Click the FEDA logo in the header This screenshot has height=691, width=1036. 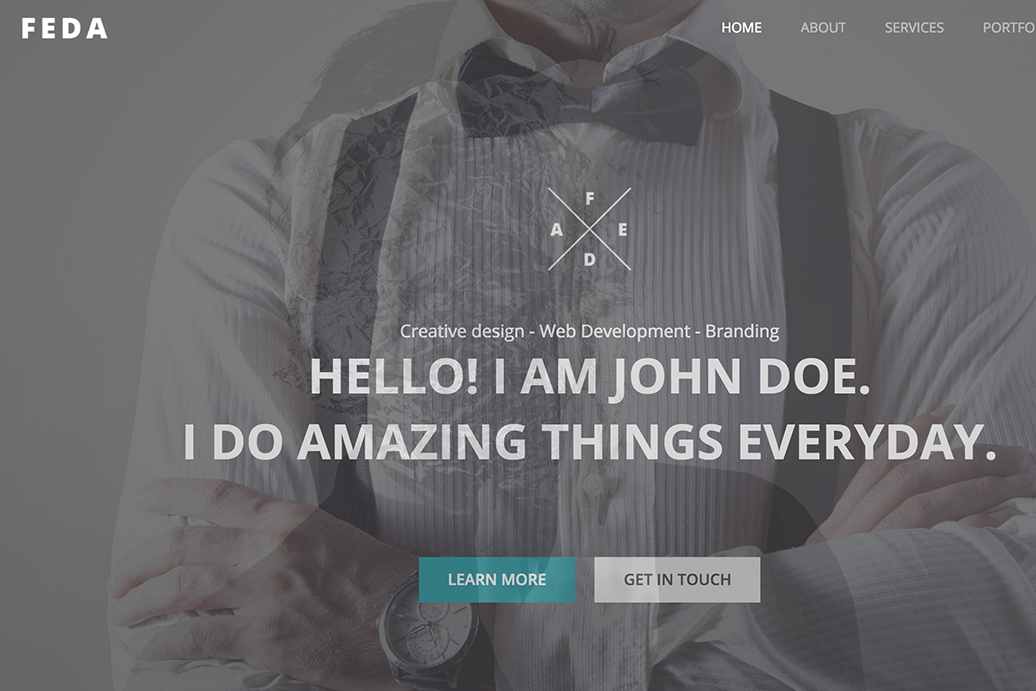coord(64,28)
